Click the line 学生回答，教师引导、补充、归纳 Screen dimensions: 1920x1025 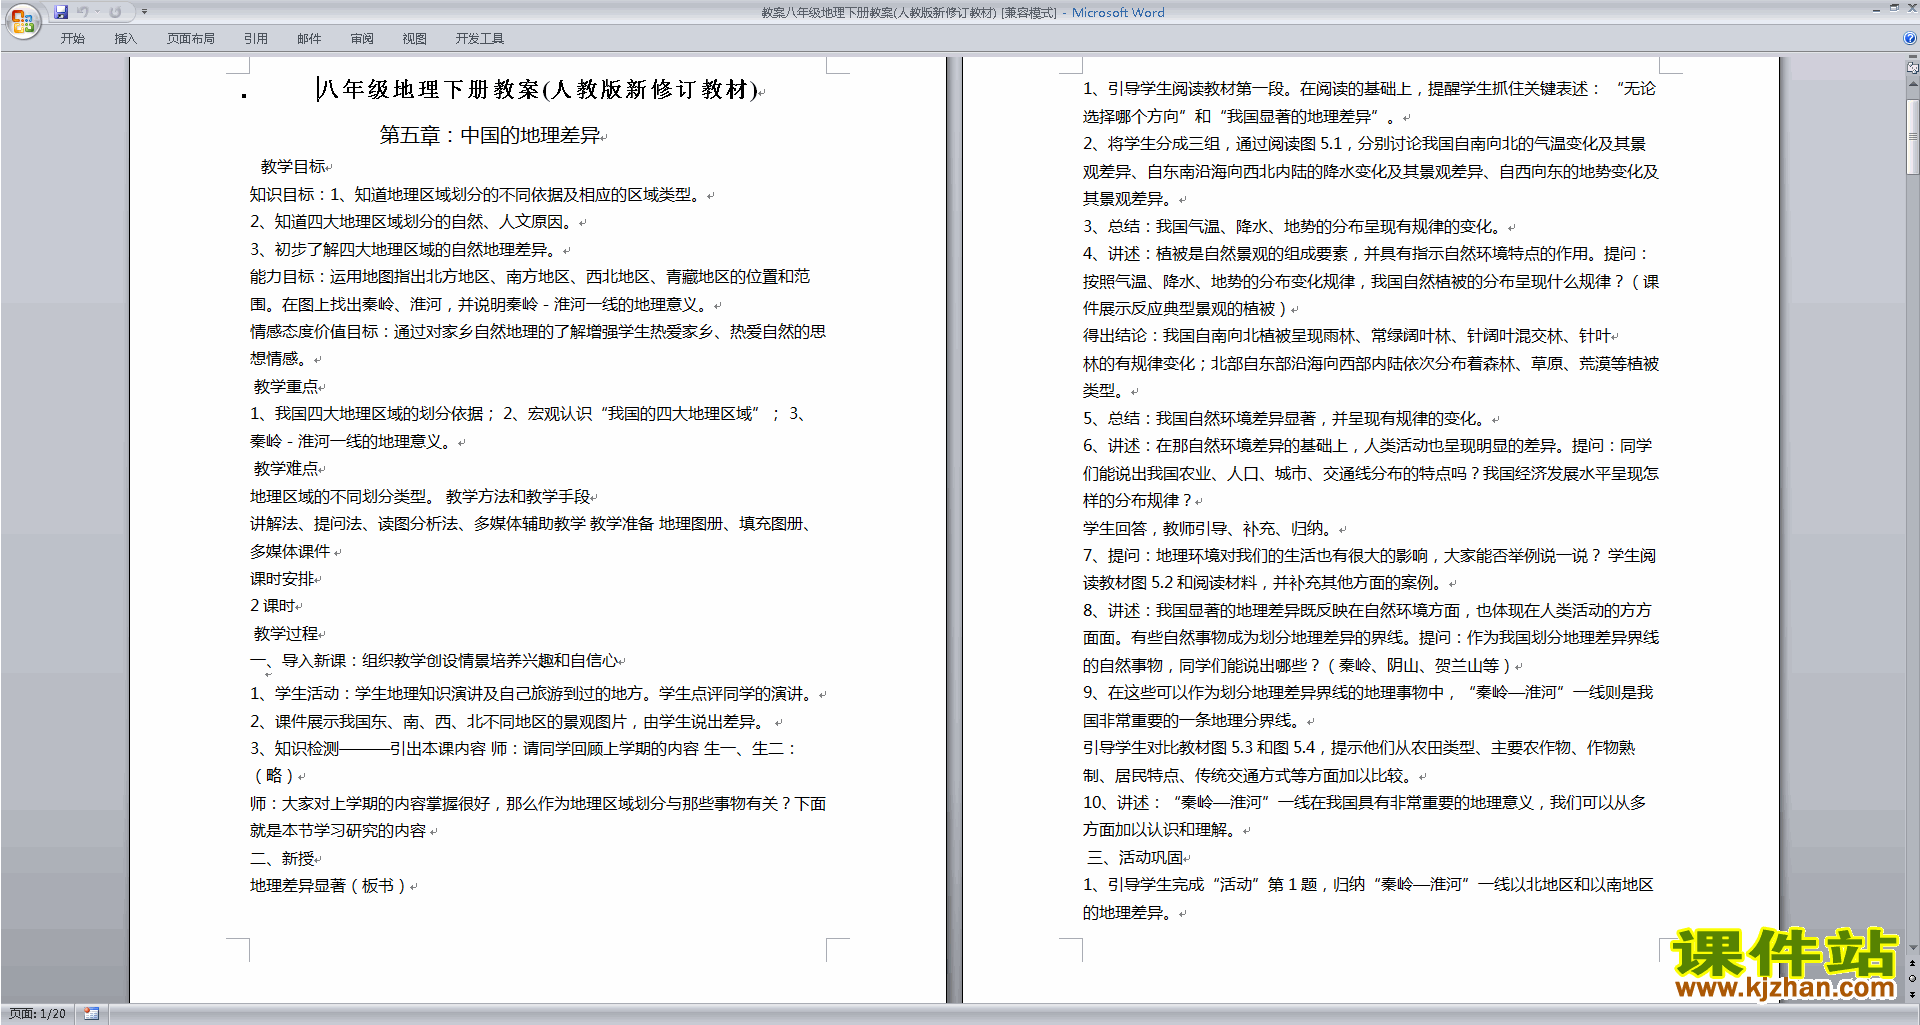[1209, 529]
